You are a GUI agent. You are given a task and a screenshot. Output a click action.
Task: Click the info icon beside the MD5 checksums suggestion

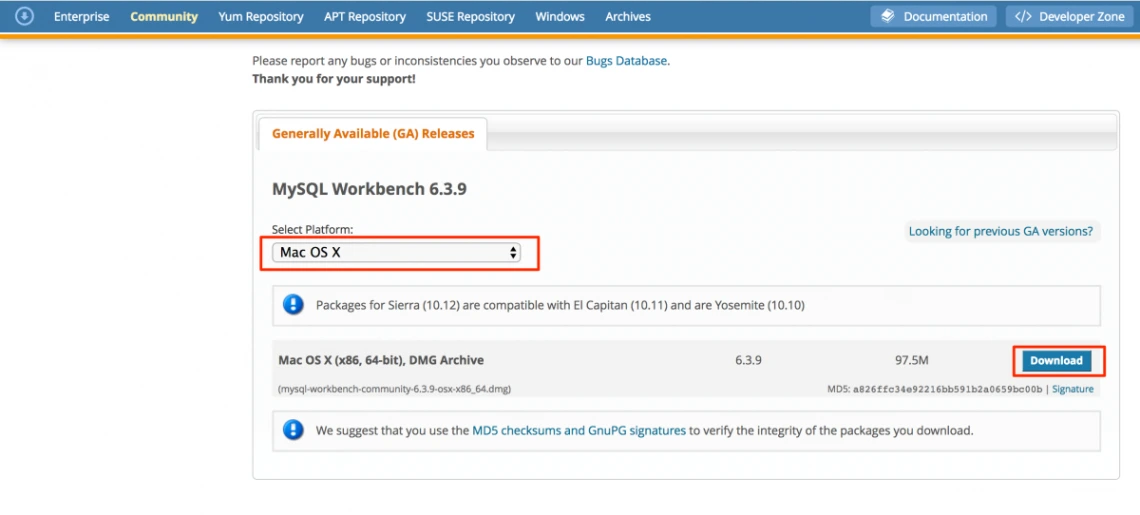point(293,430)
